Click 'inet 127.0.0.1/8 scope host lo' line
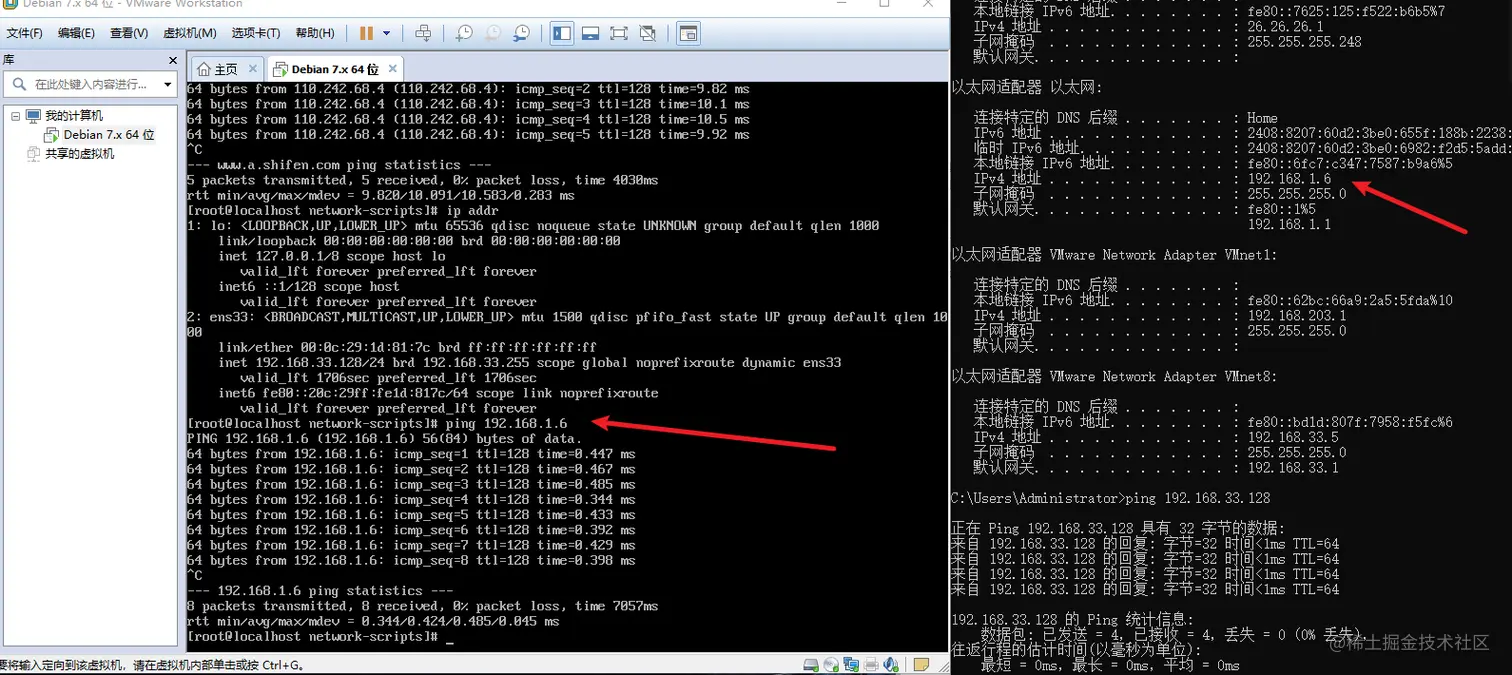This screenshot has width=1512, height=675. 332,256
